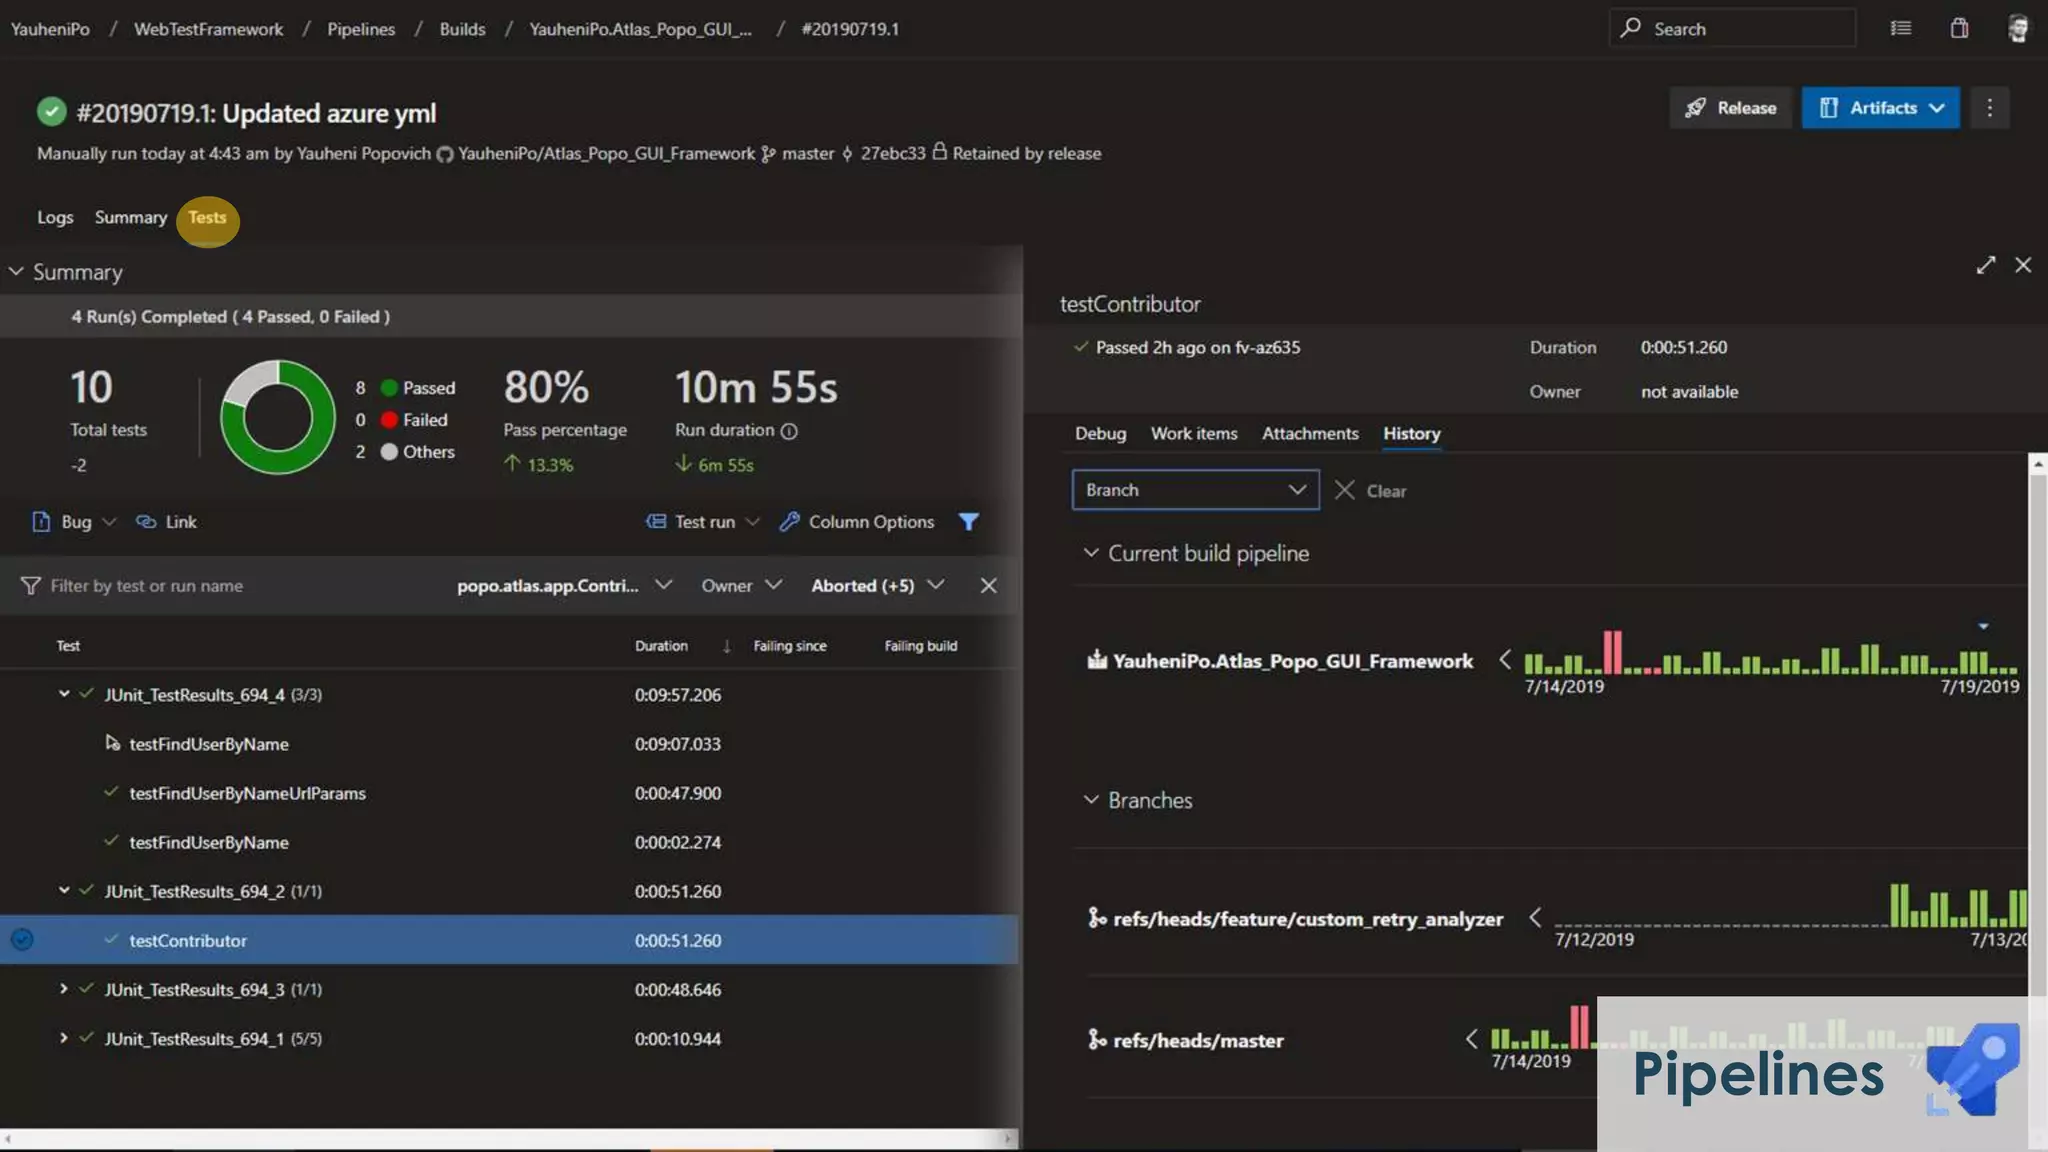Switch to the Attachments tab

coord(1309,433)
